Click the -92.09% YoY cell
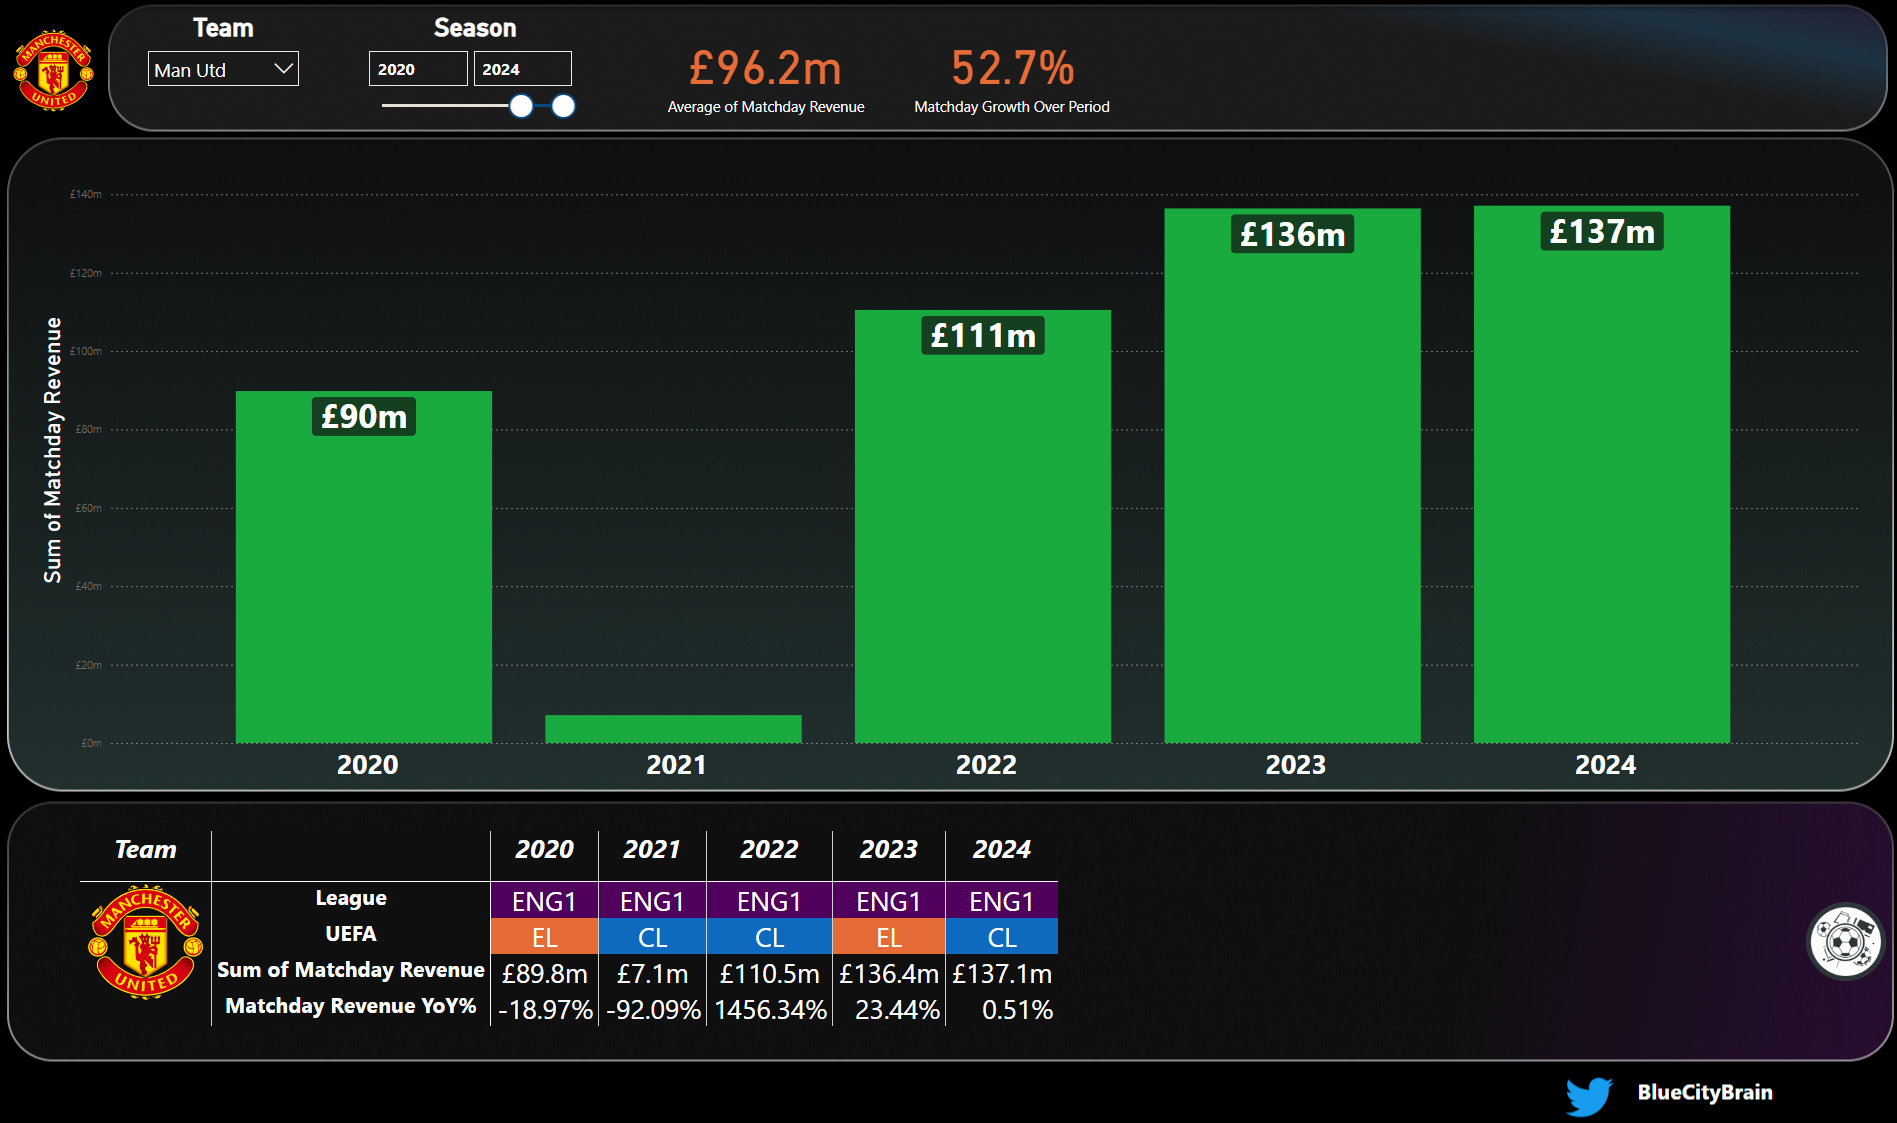Viewport: 1897px width, 1123px height. [653, 1010]
